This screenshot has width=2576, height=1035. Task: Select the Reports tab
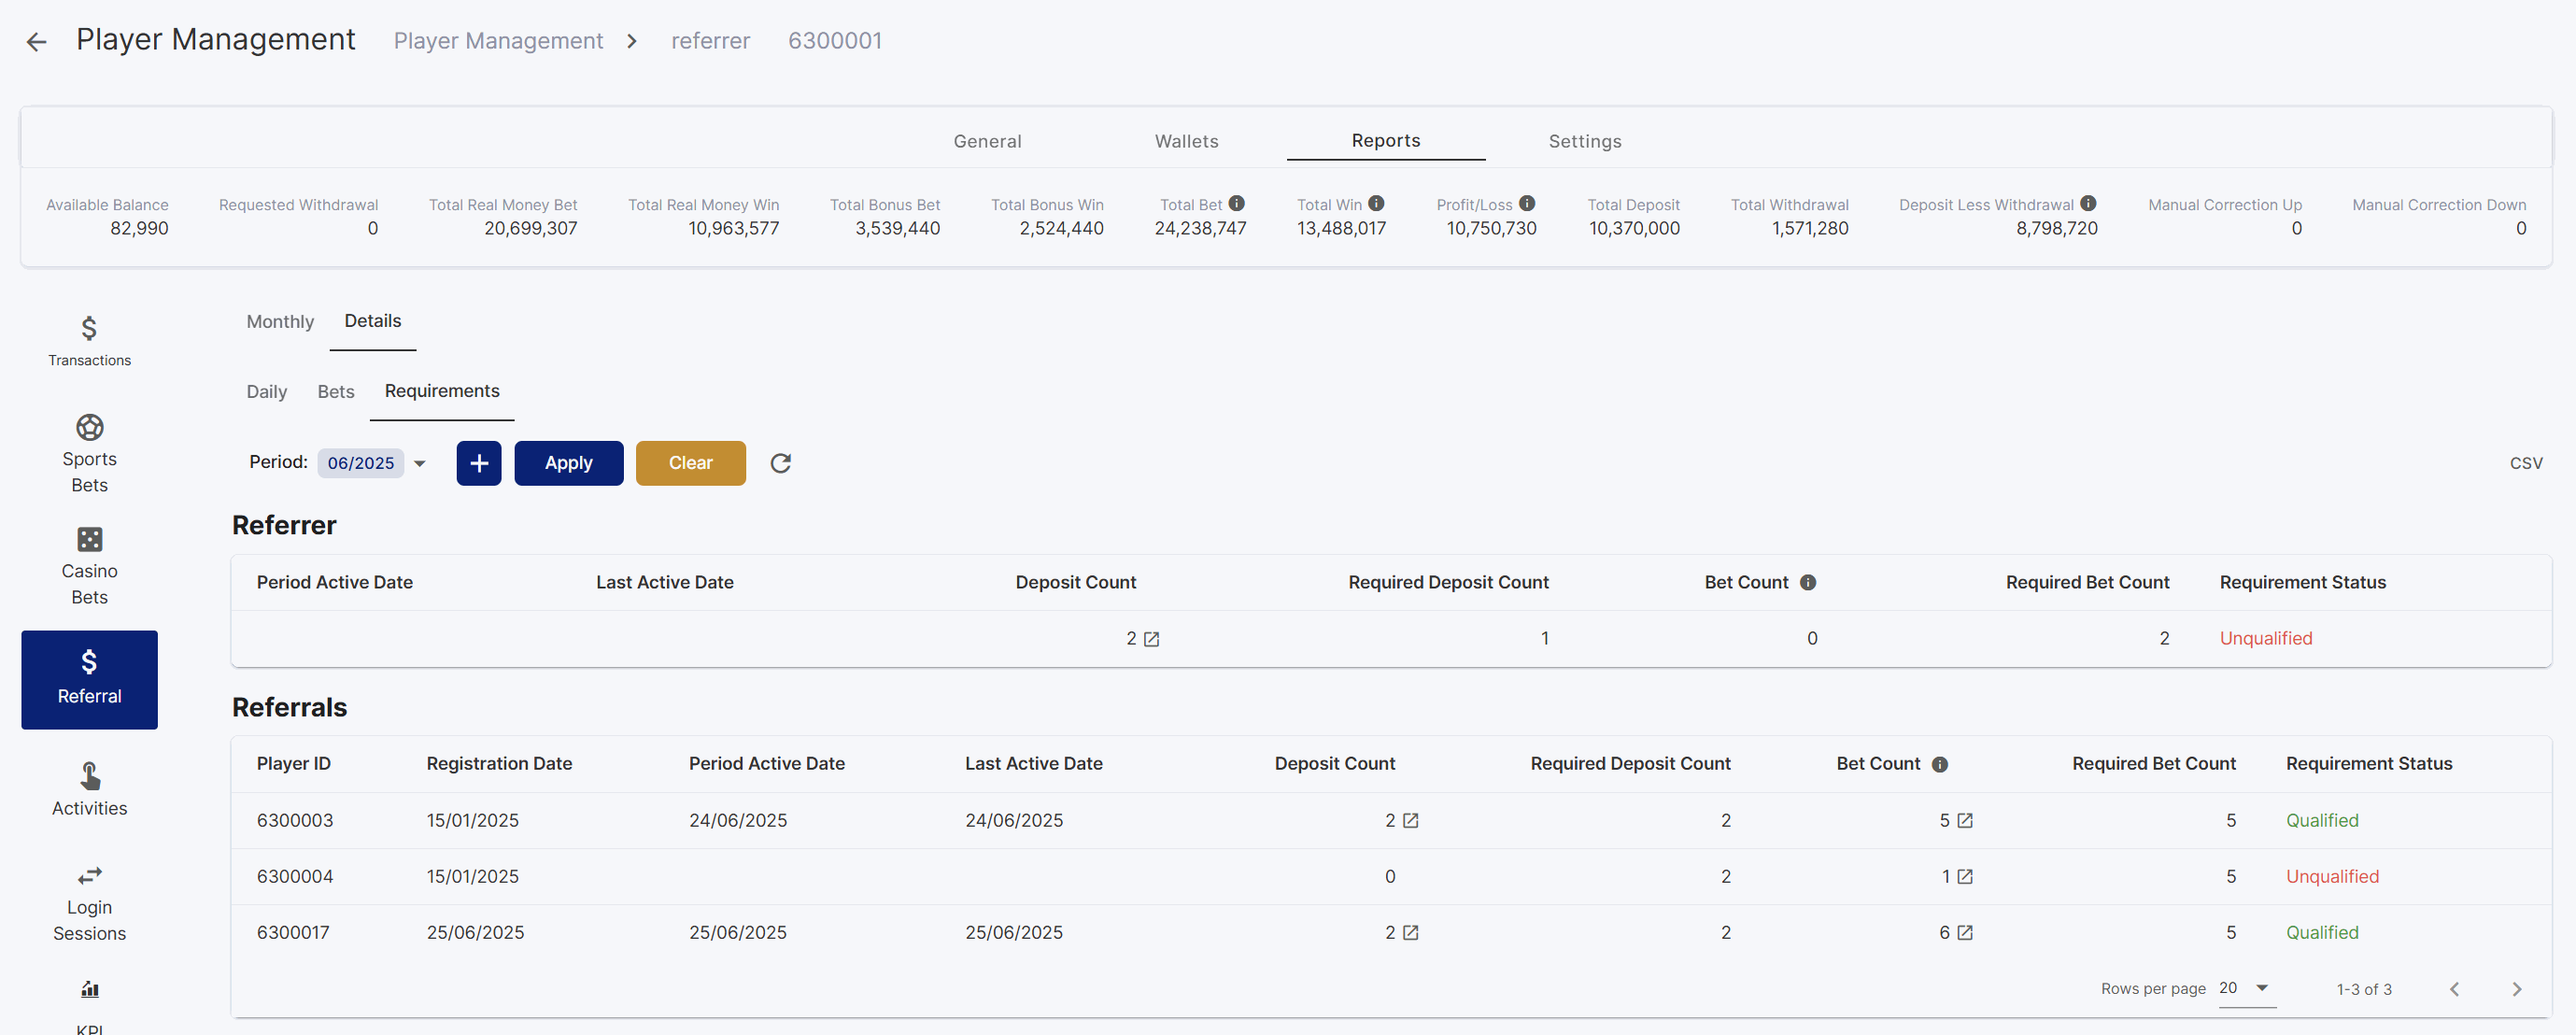point(1385,141)
